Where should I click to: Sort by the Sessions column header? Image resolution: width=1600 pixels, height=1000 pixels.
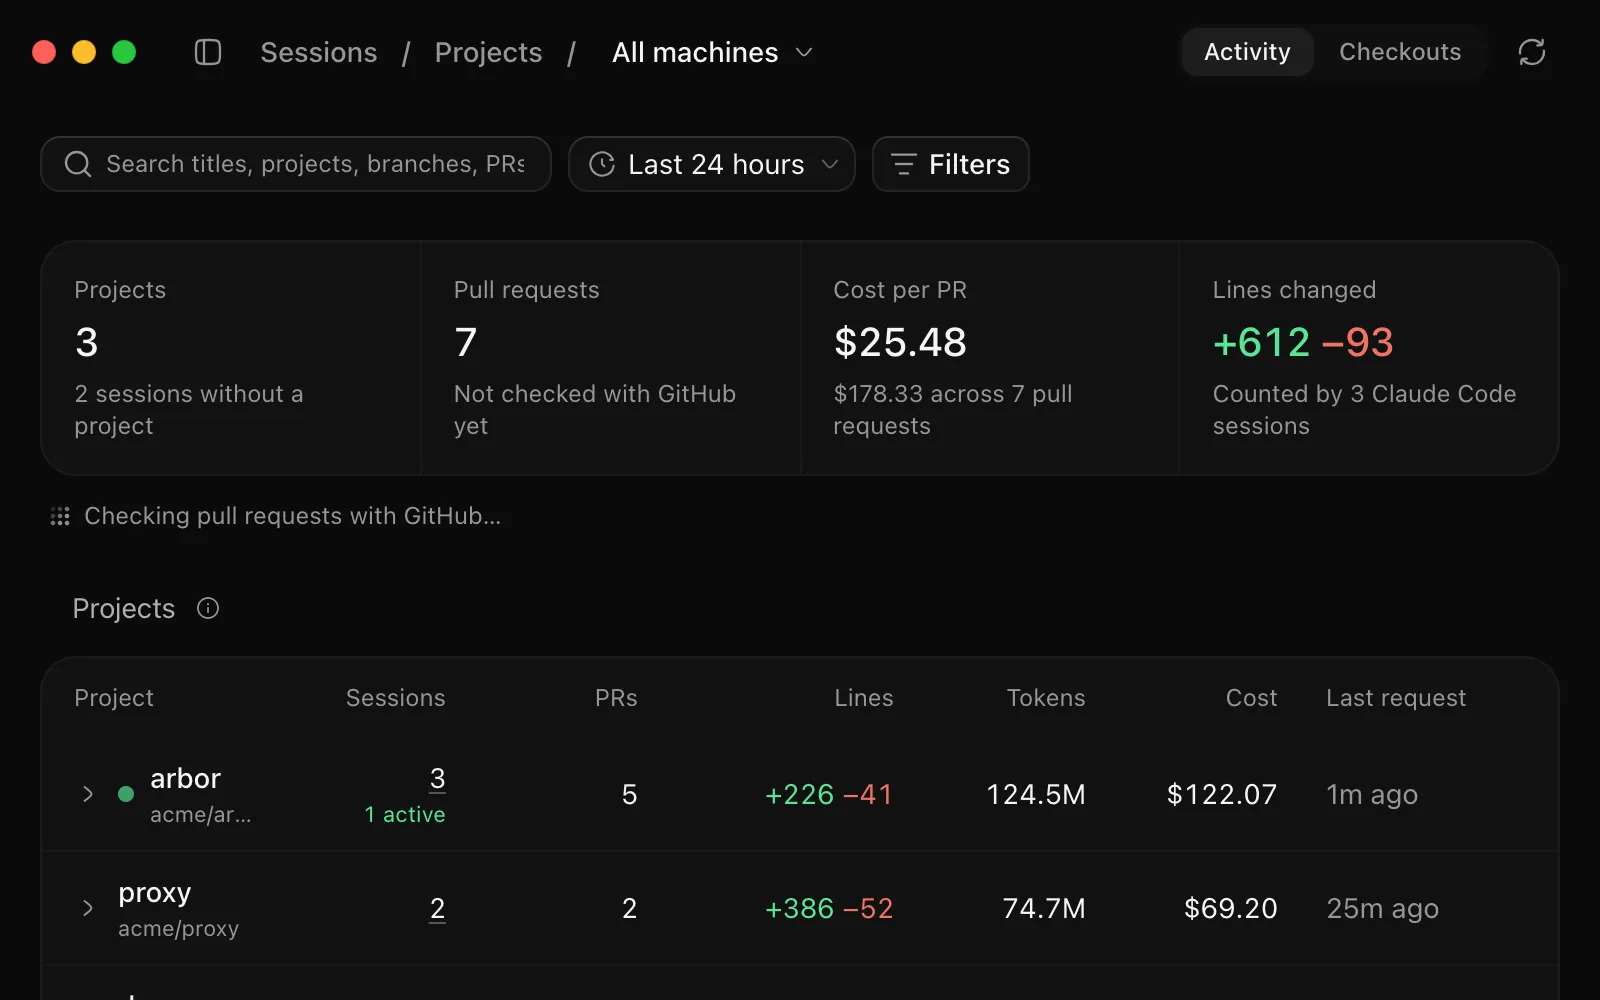(395, 698)
